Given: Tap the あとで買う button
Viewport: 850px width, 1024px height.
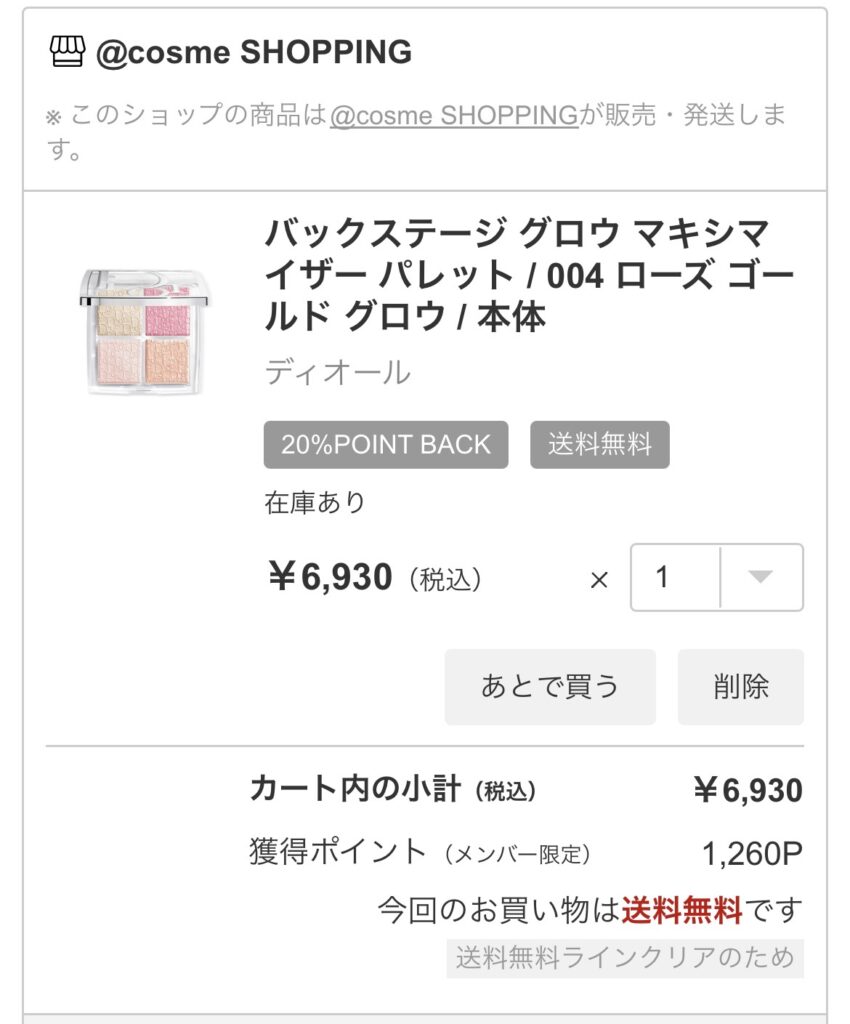Looking at the screenshot, I should (x=550, y=687).
